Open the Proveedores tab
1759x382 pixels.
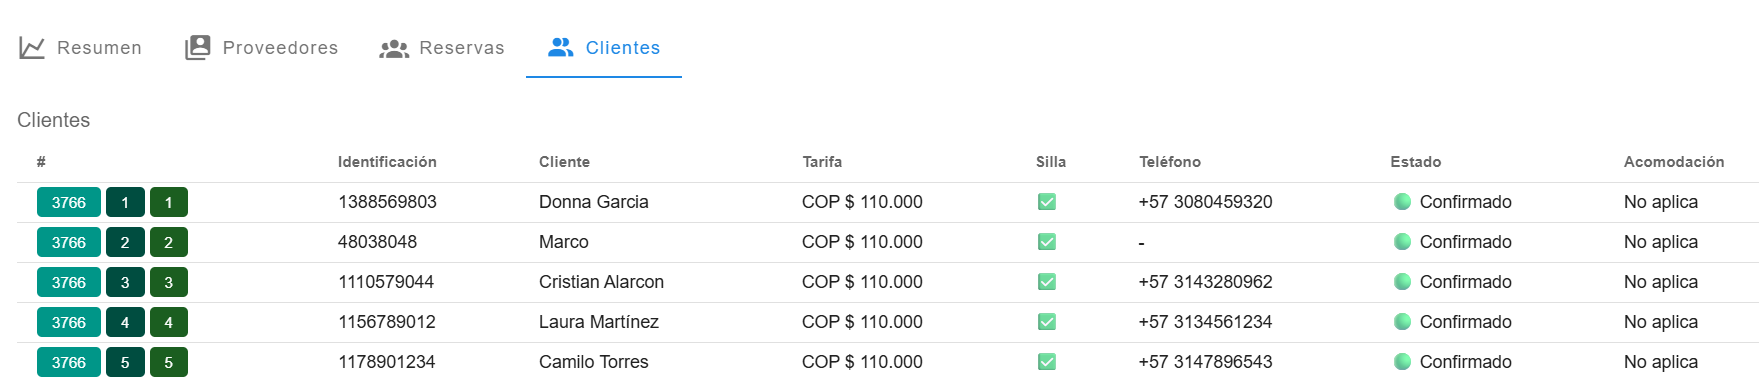point(261,48)
